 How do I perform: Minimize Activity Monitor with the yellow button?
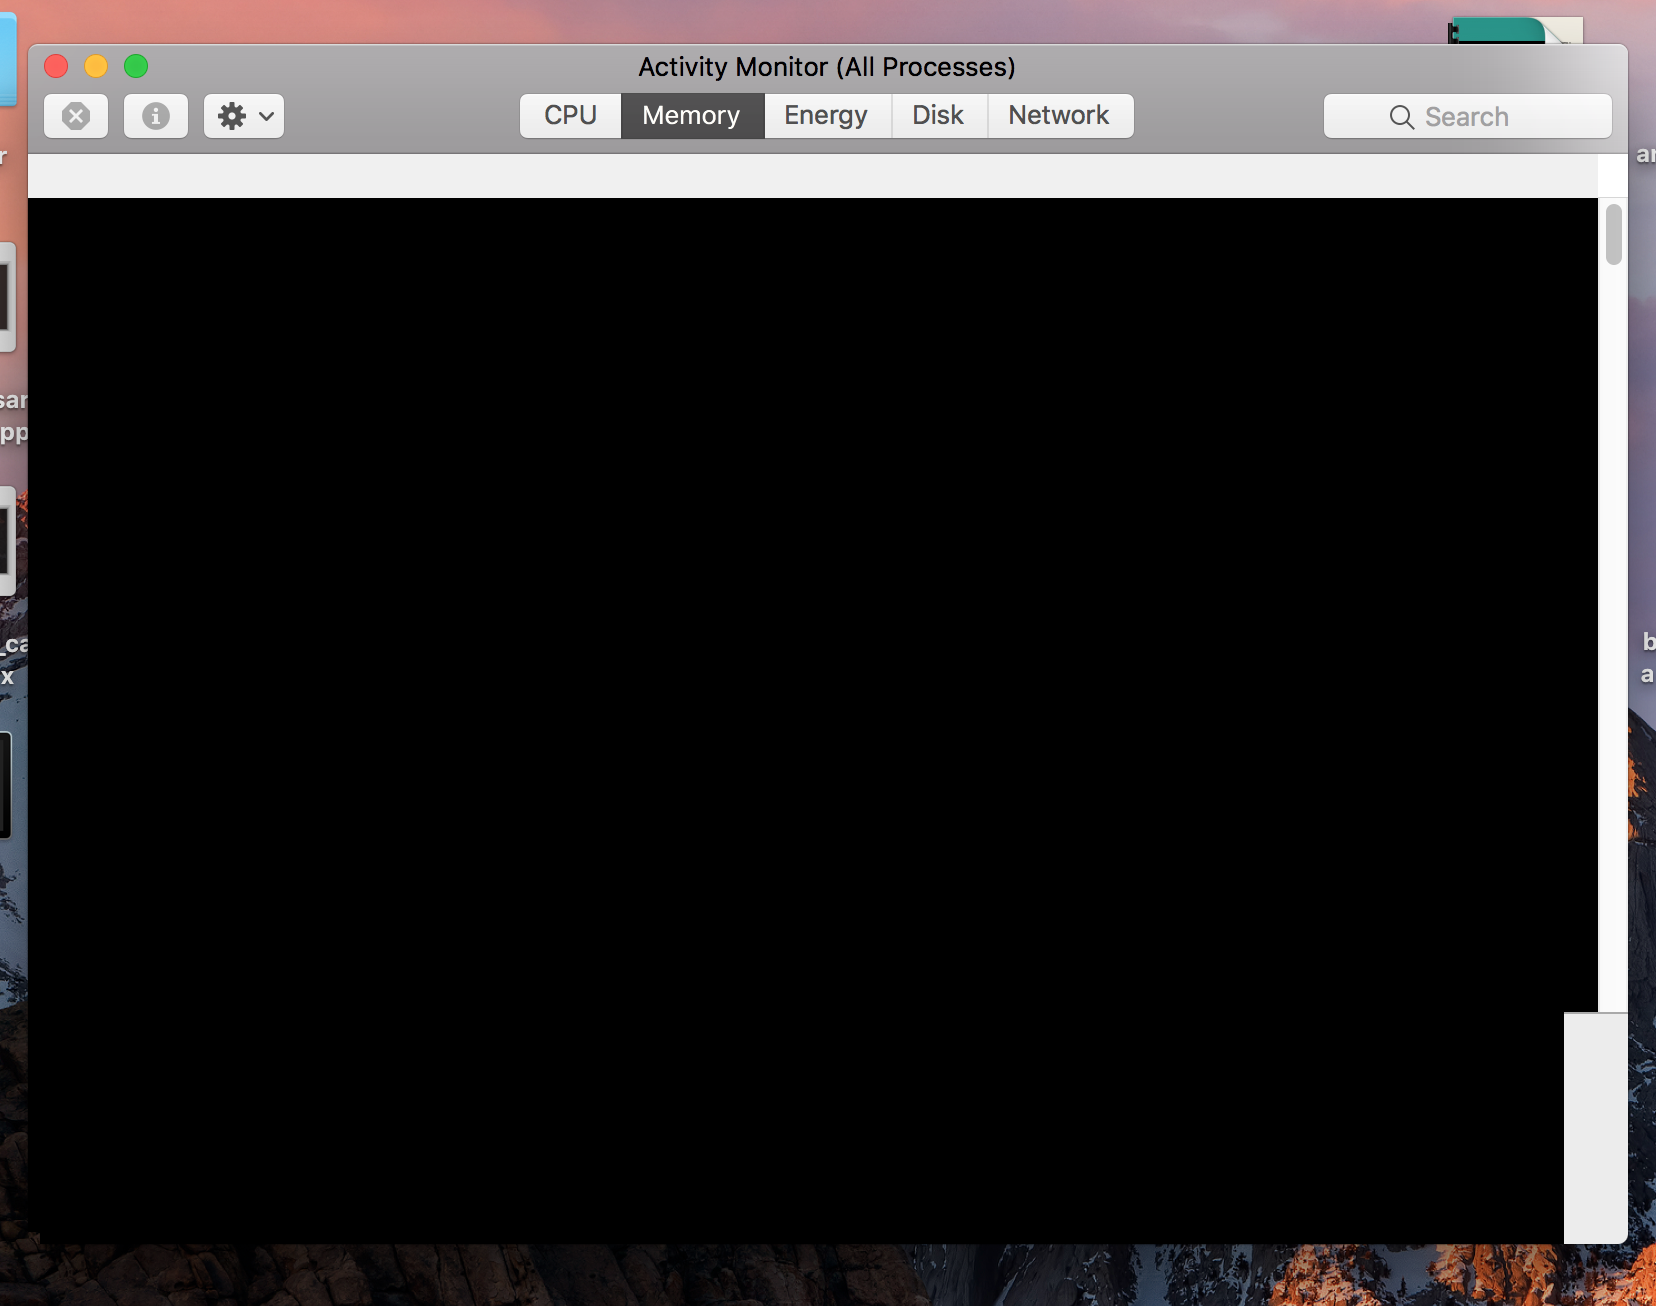click(96, 66)
